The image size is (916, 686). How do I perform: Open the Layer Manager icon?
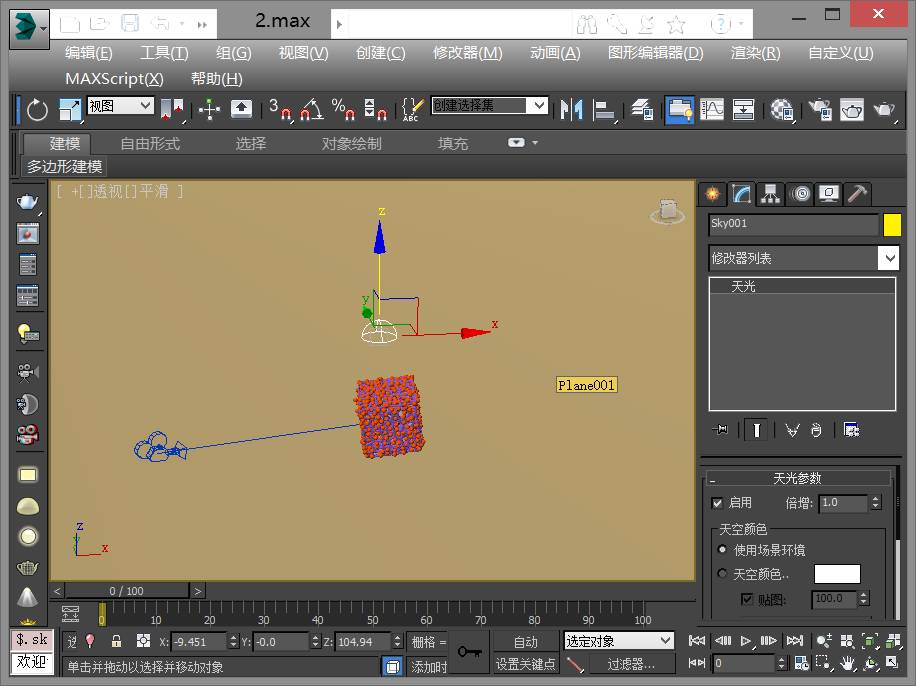click(643, 109)
